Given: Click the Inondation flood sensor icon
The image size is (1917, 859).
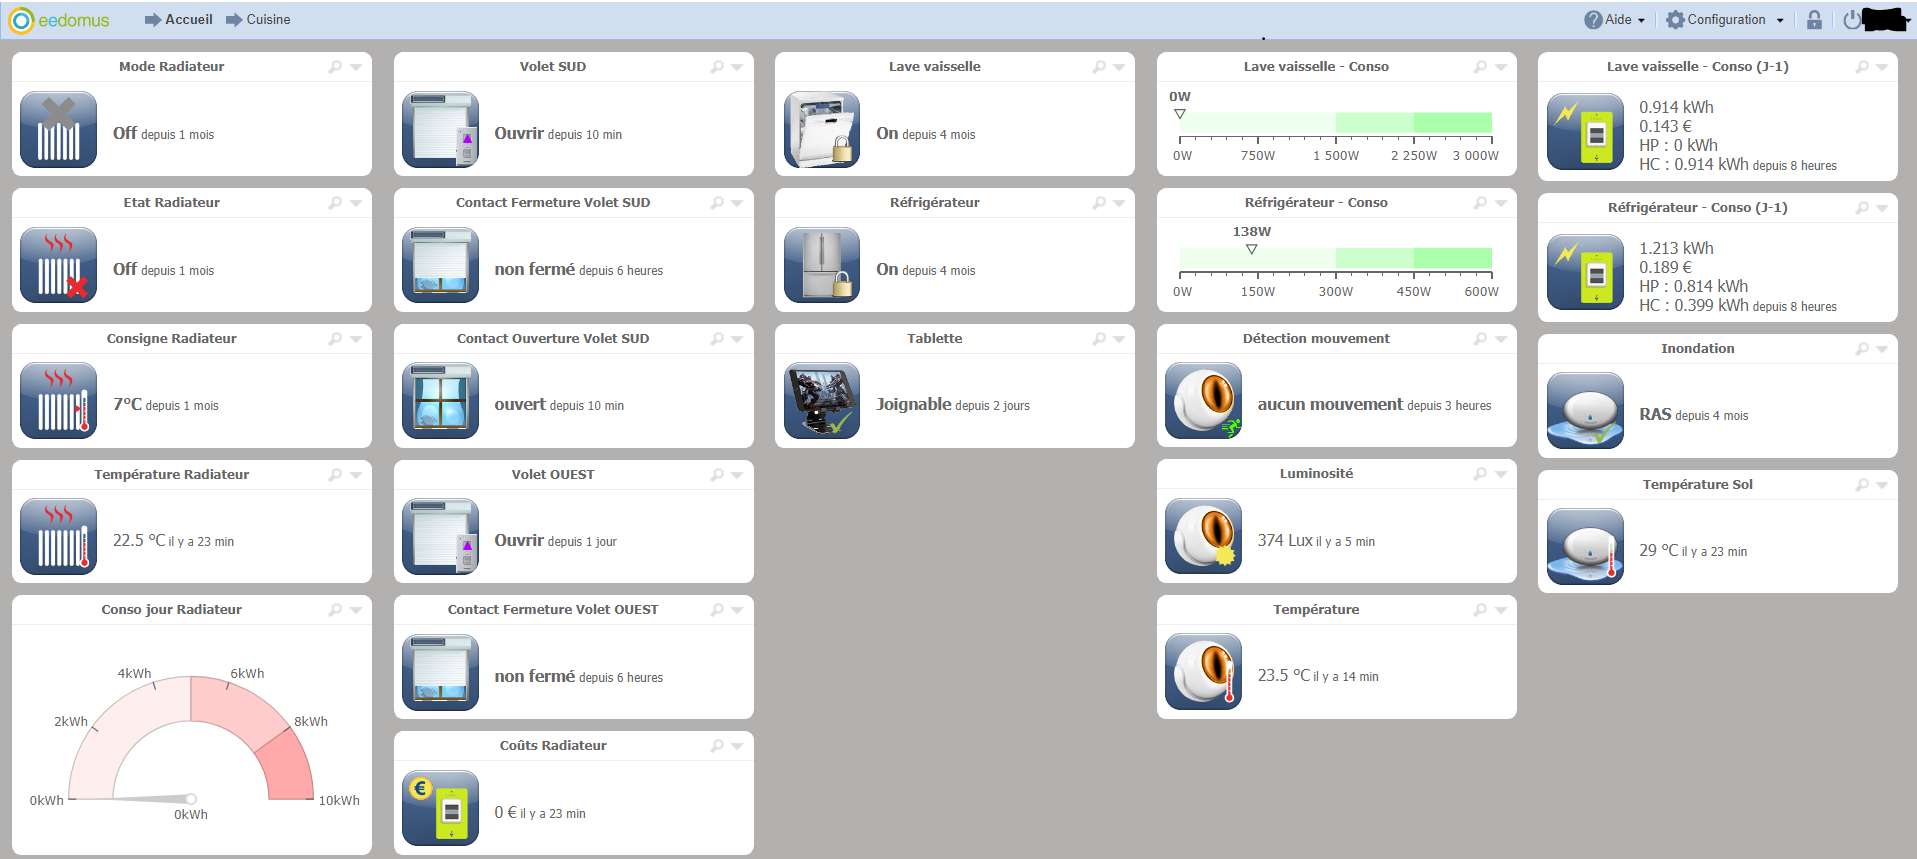Looking at the screenshot, I should [1585, 411].
